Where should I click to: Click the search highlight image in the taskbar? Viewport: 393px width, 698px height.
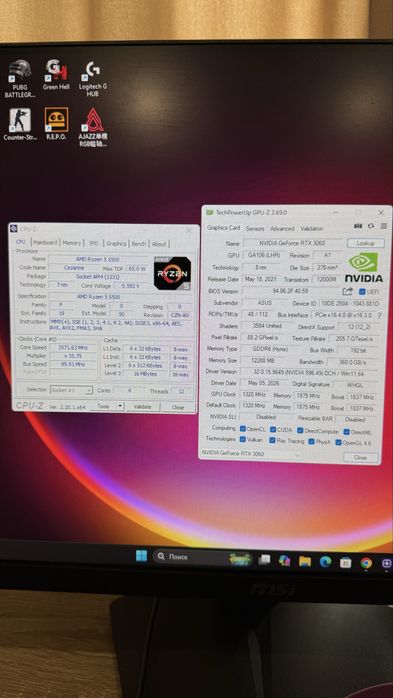(x=240, y=559)
